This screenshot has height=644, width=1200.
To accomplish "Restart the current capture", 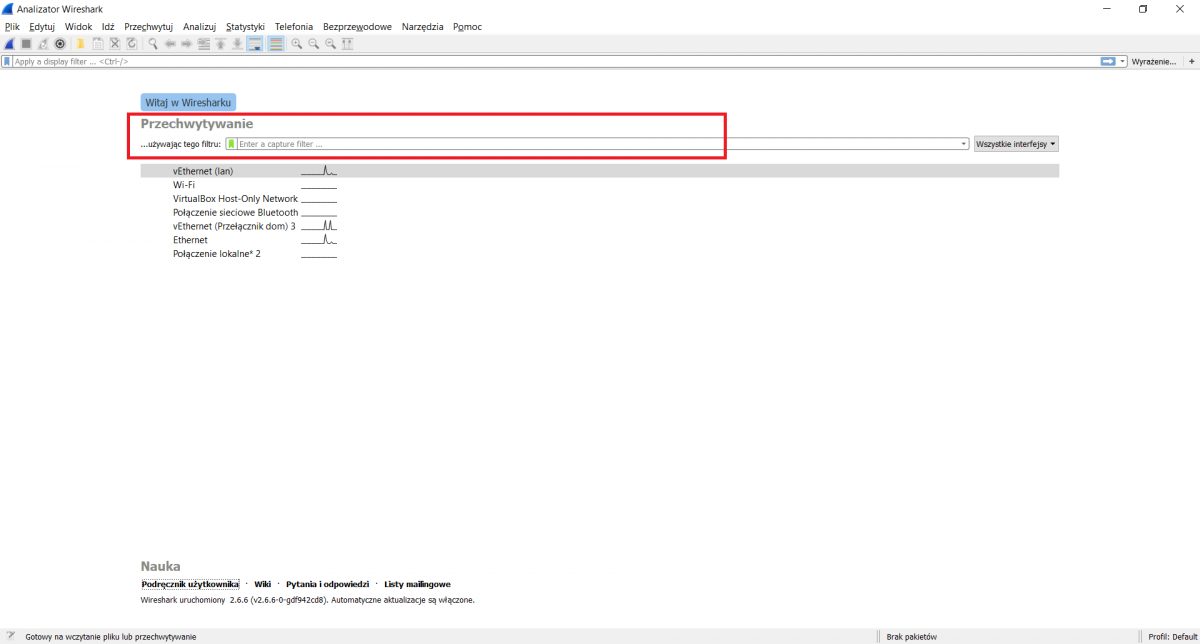I will [x=43, y=44].
